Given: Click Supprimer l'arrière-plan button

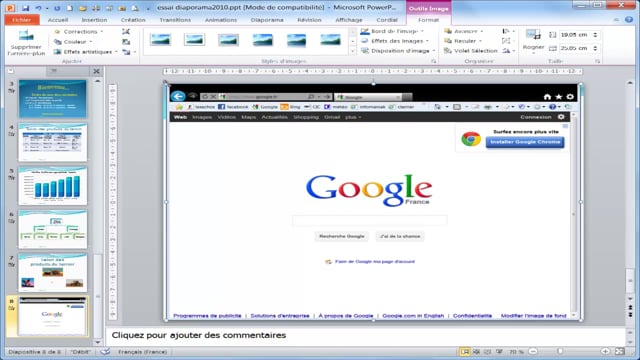Looking at the screenshot, I should tap(26, 42).
